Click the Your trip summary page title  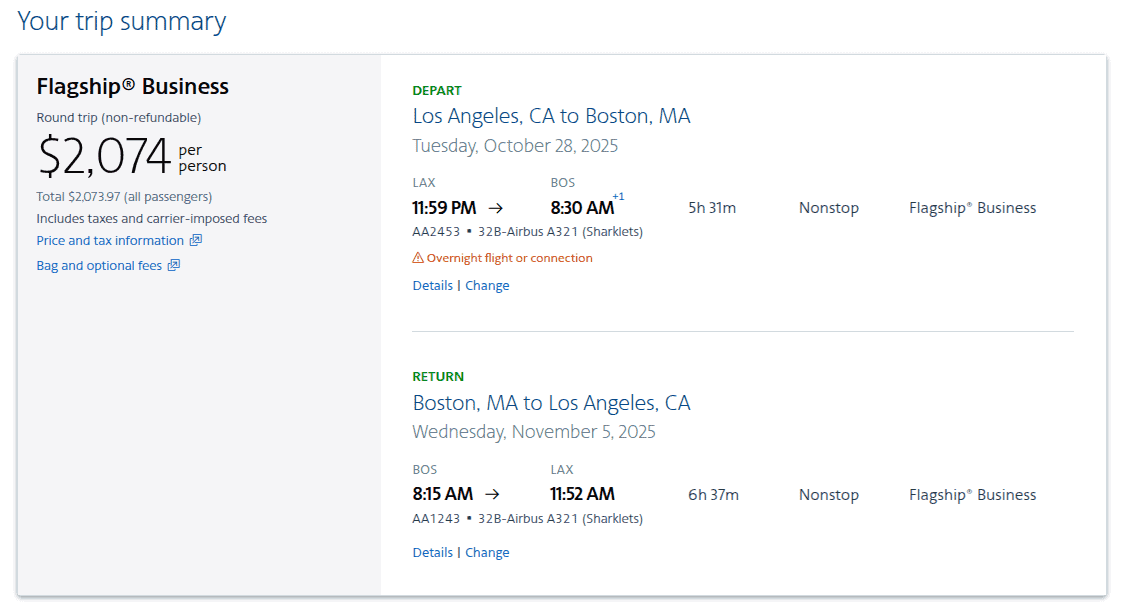click(122, 21)
